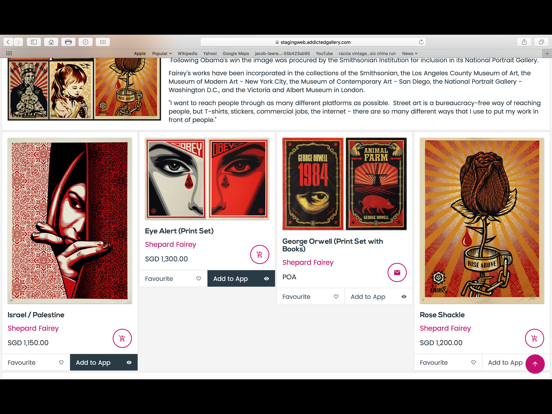Click the address bar showing stagingweb.addictedgallery.com
The image size is (552, 414).
(x=313, y=42)
